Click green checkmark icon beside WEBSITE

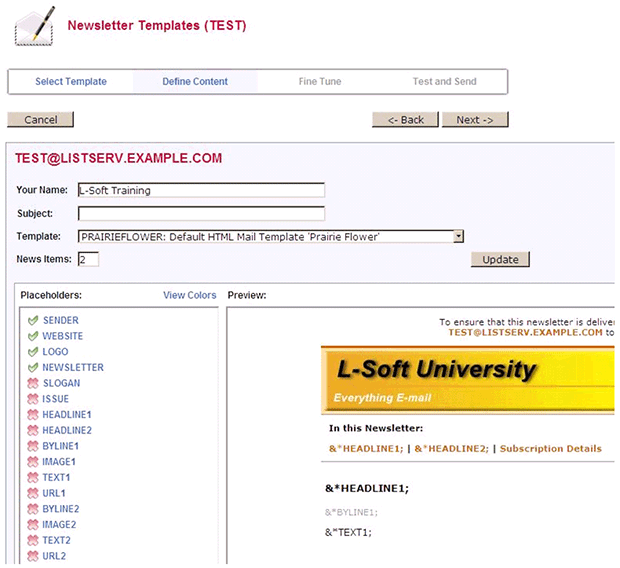(33, 336)
